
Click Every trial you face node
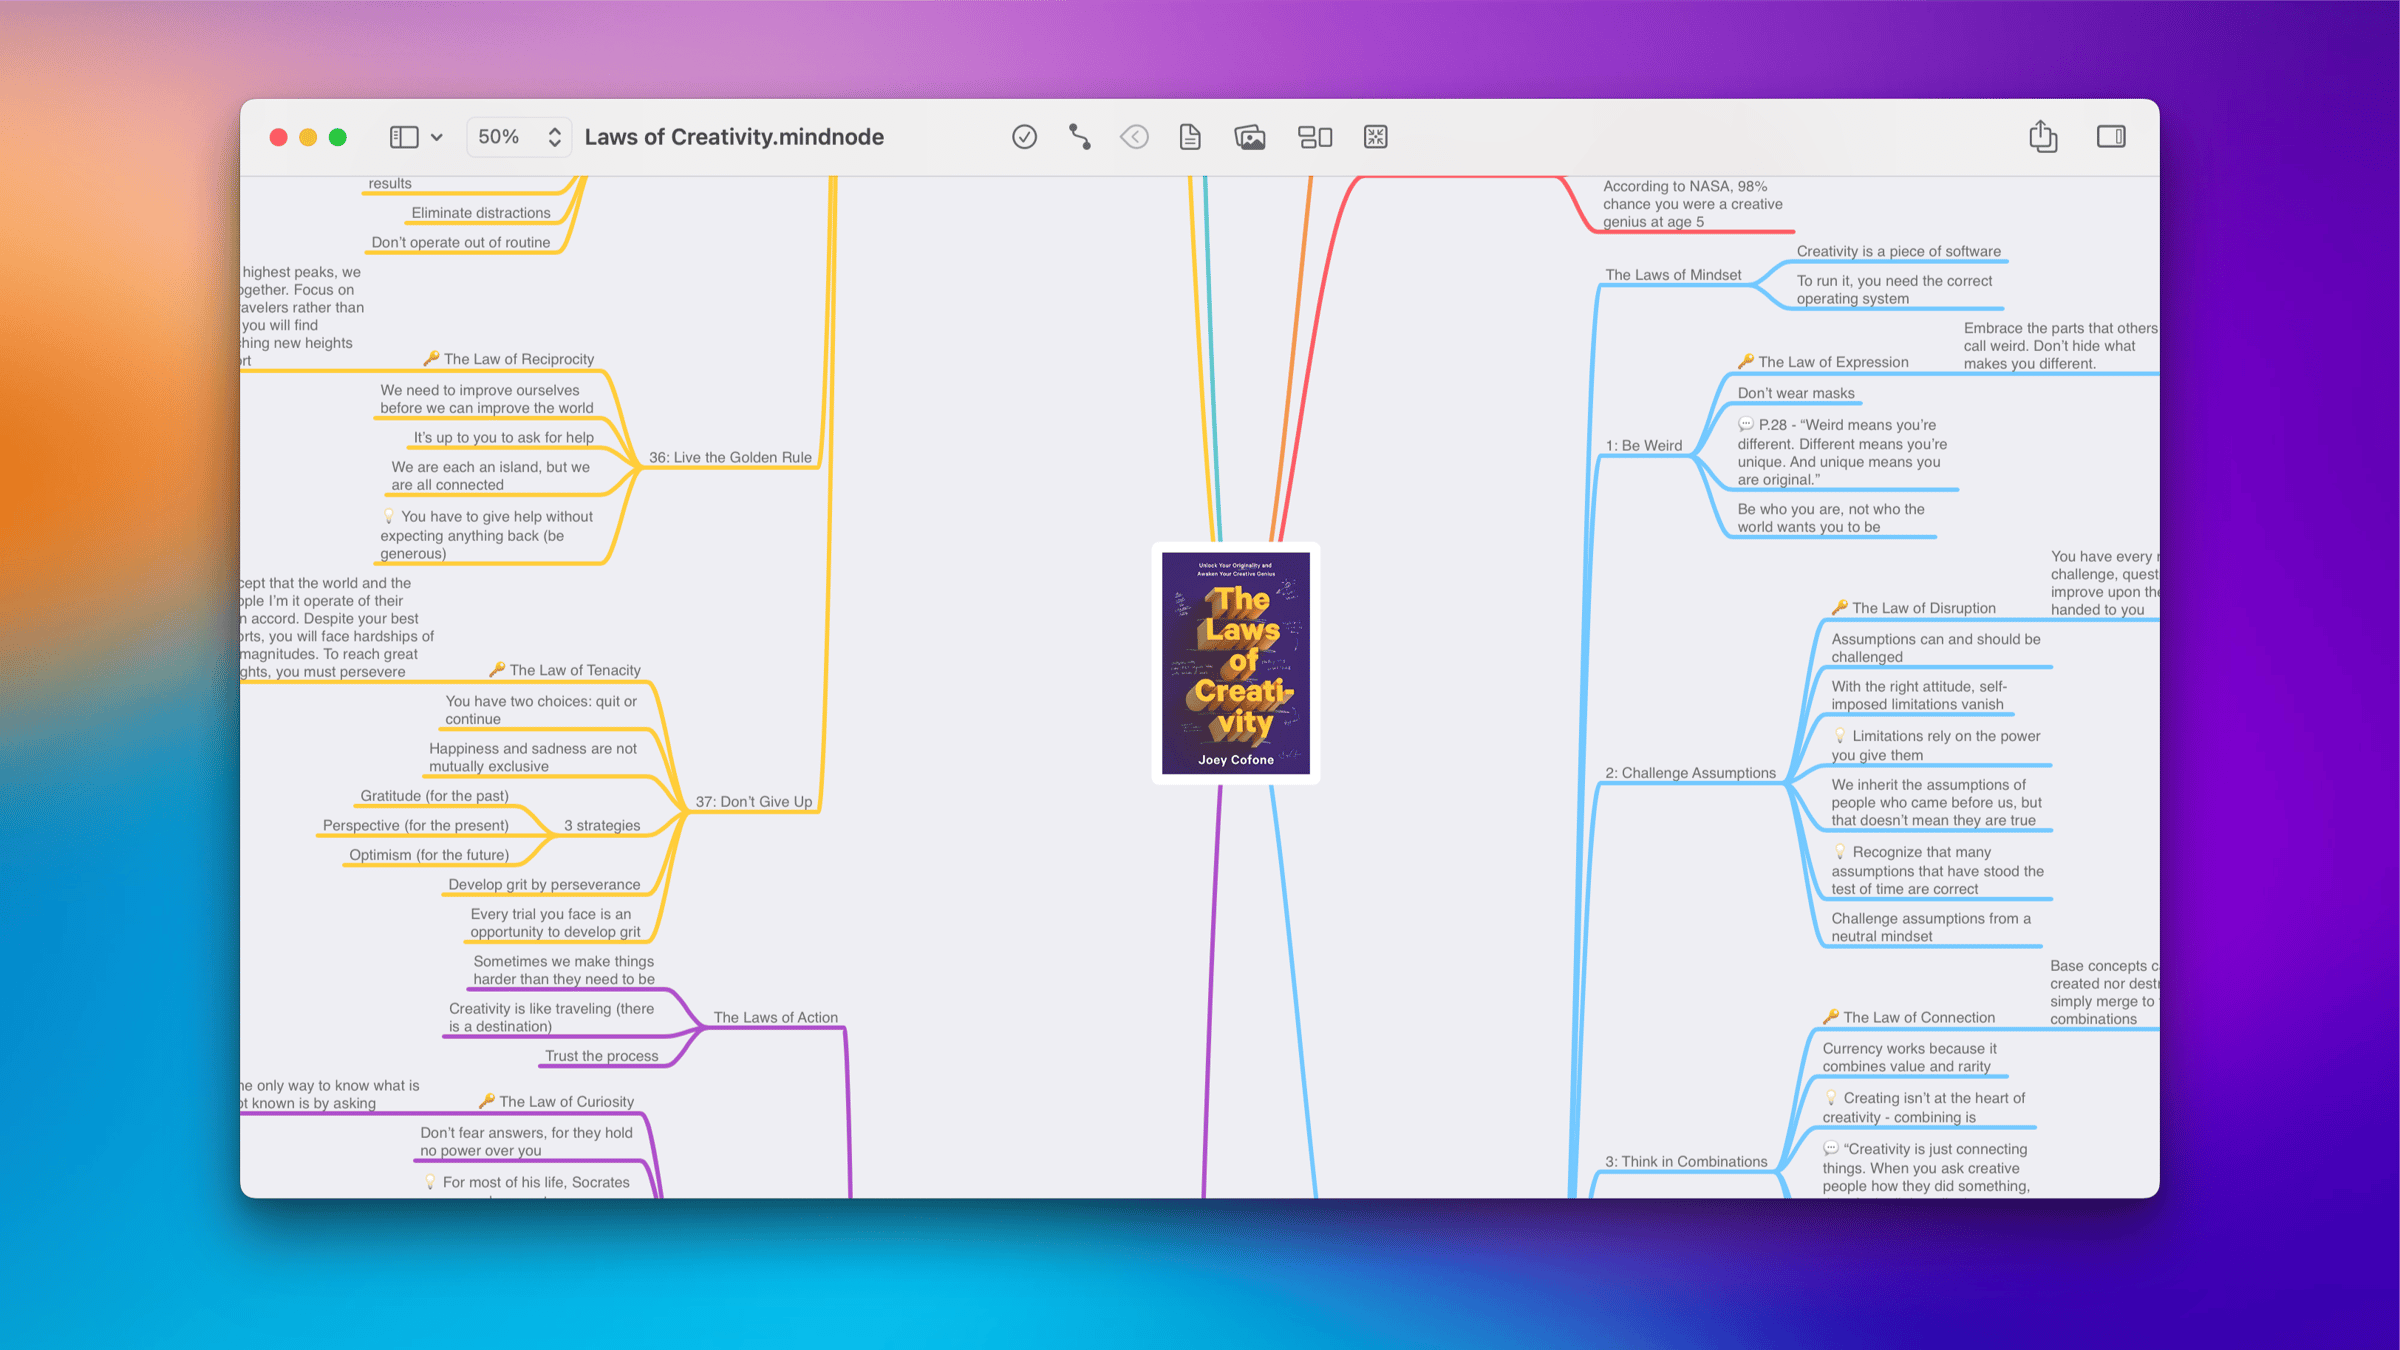(x=555, y=923)
